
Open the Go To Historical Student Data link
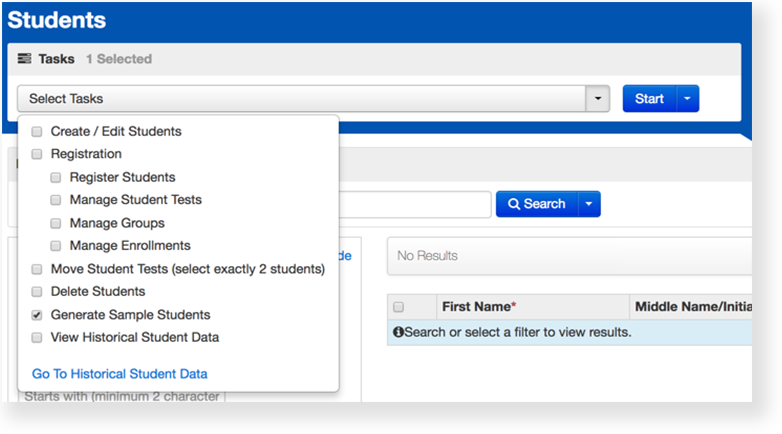[120, 374]
